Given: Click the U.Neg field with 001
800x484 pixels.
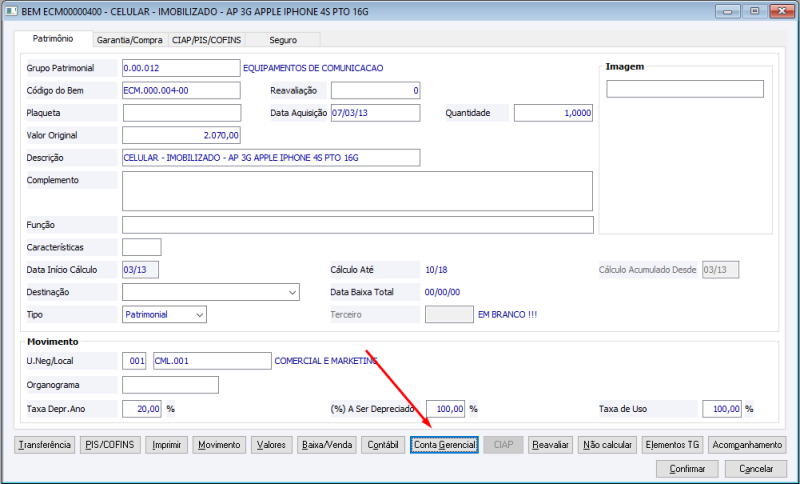Looking at the screenshot, I should click(x=134, y=361).
